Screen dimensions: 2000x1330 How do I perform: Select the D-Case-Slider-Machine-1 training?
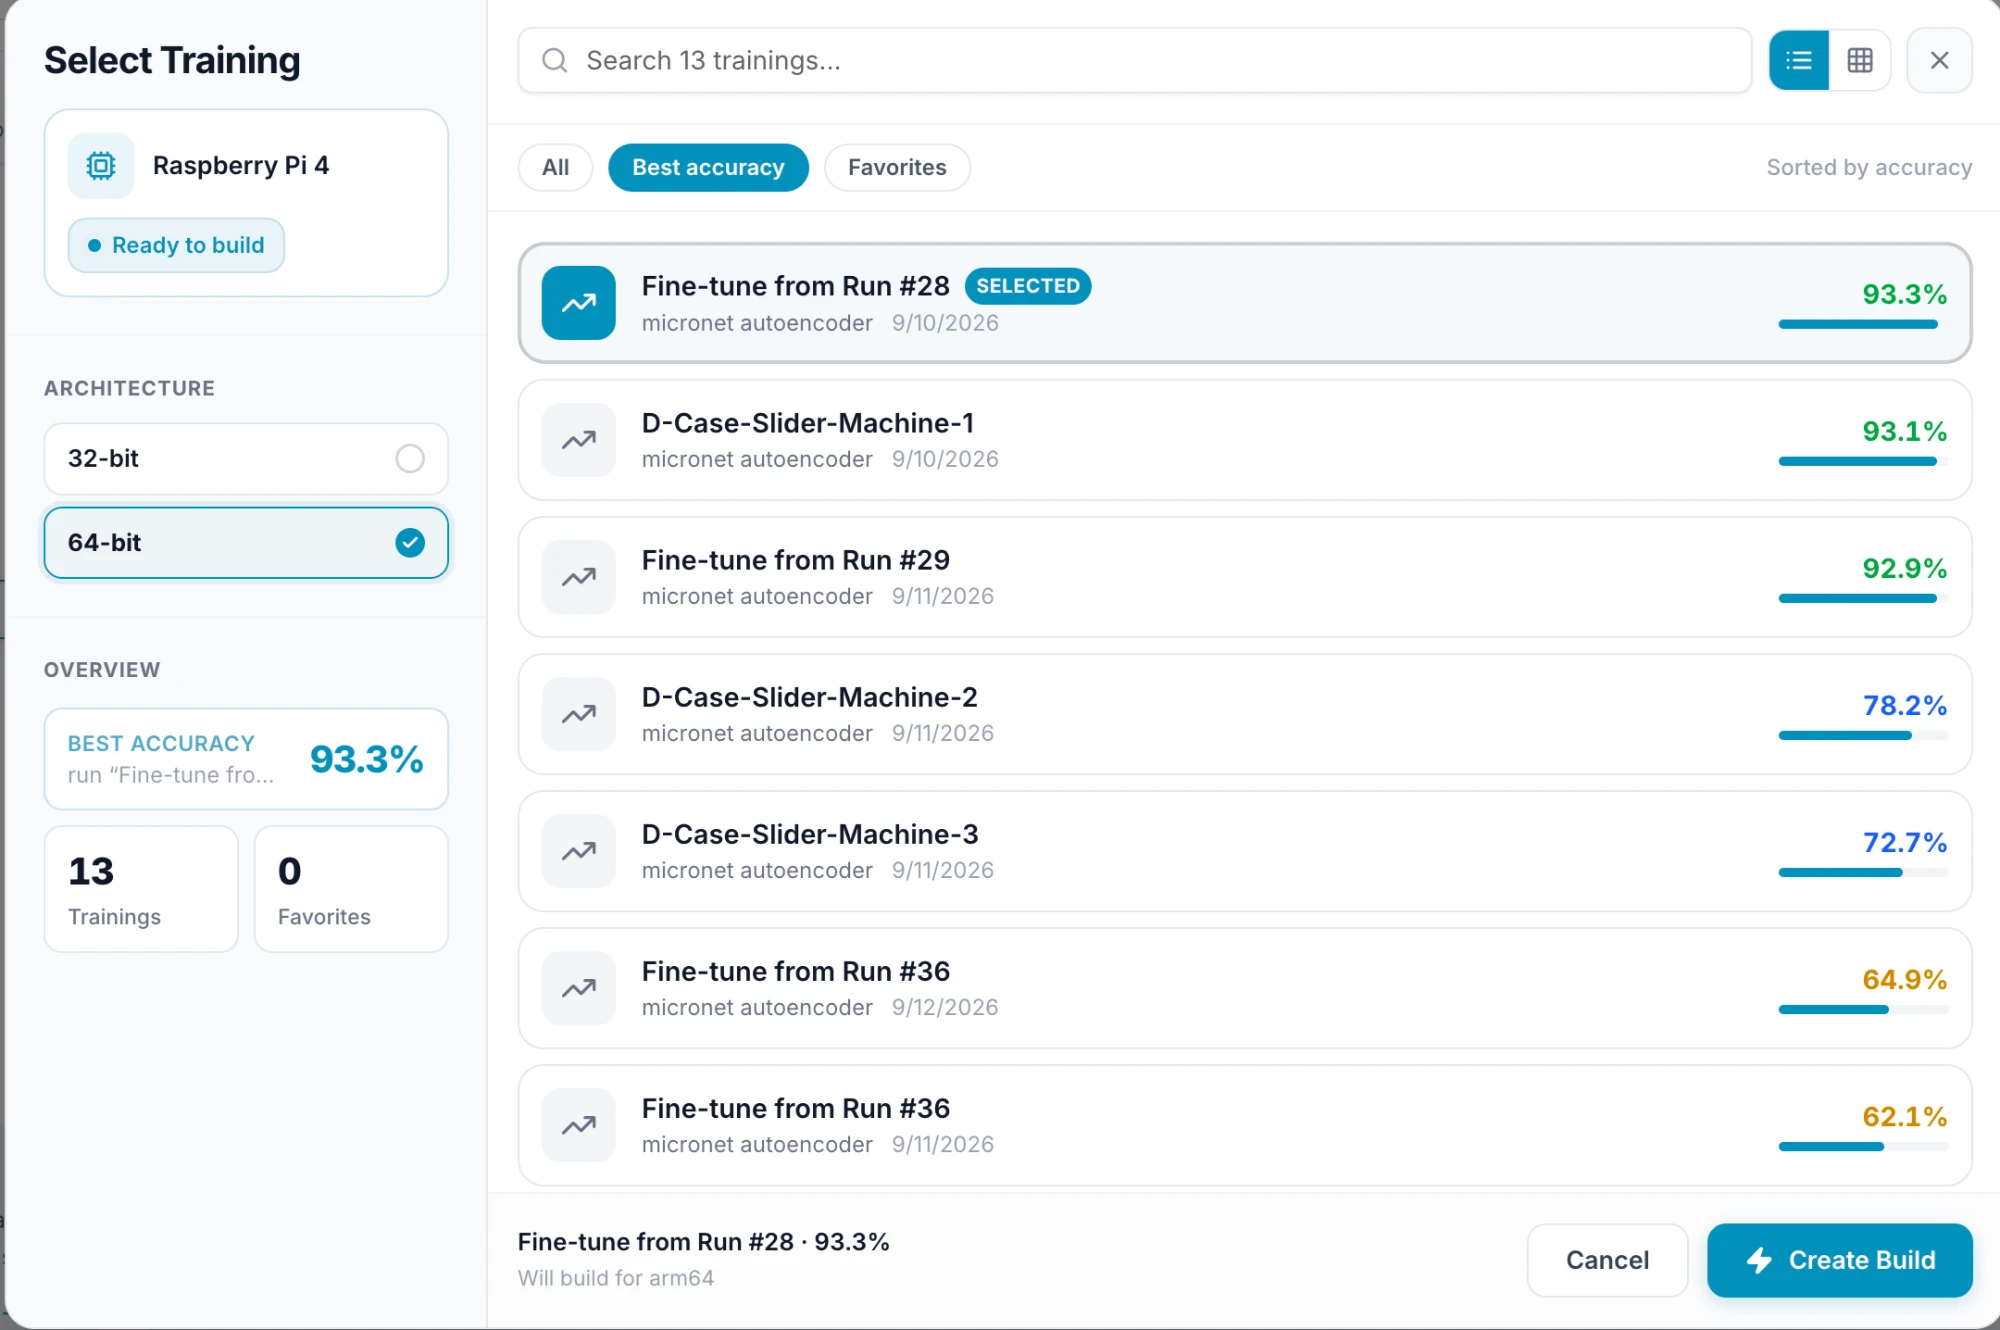1245,440
